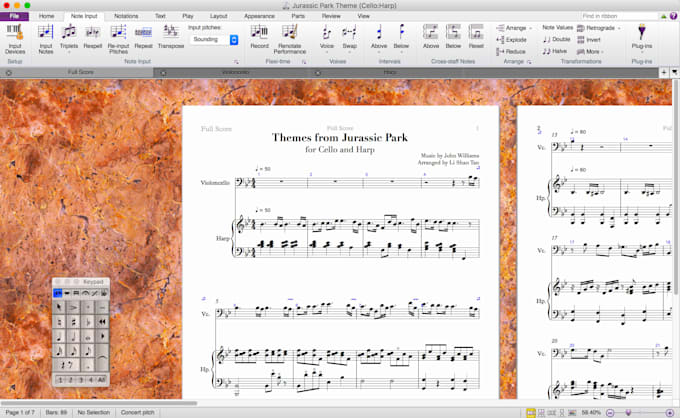Toggle the rest button on Keypad
680x418 pixels.
click(66, 365)
